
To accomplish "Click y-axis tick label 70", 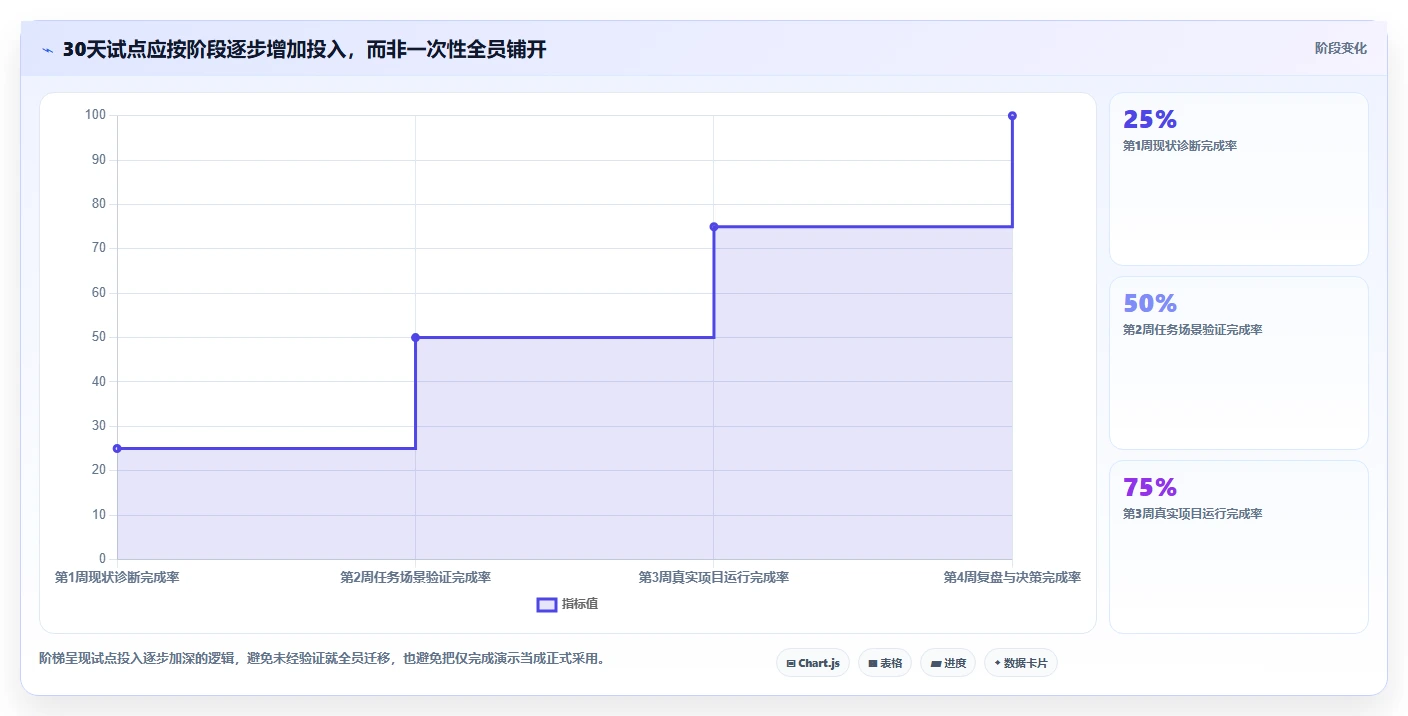I will (x=99, y=248).
